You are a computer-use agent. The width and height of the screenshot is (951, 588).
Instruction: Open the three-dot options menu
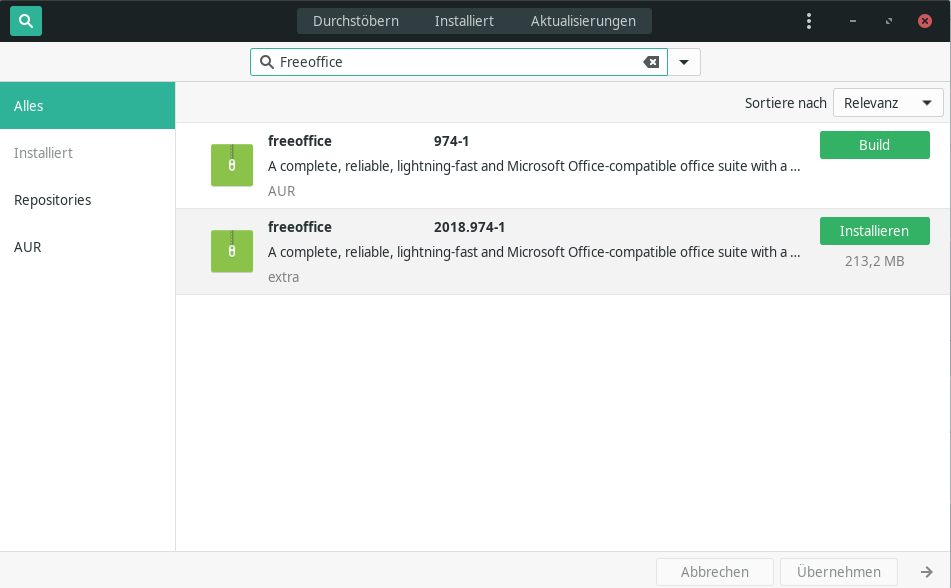click(x=808, y=21)
